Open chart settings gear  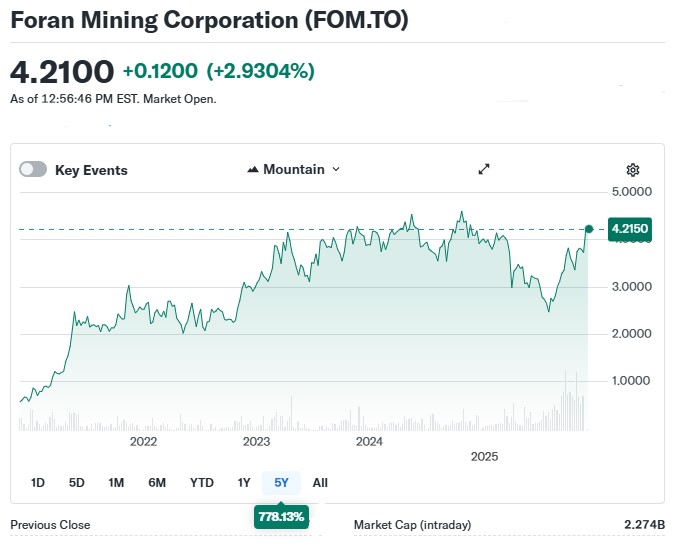632,170
